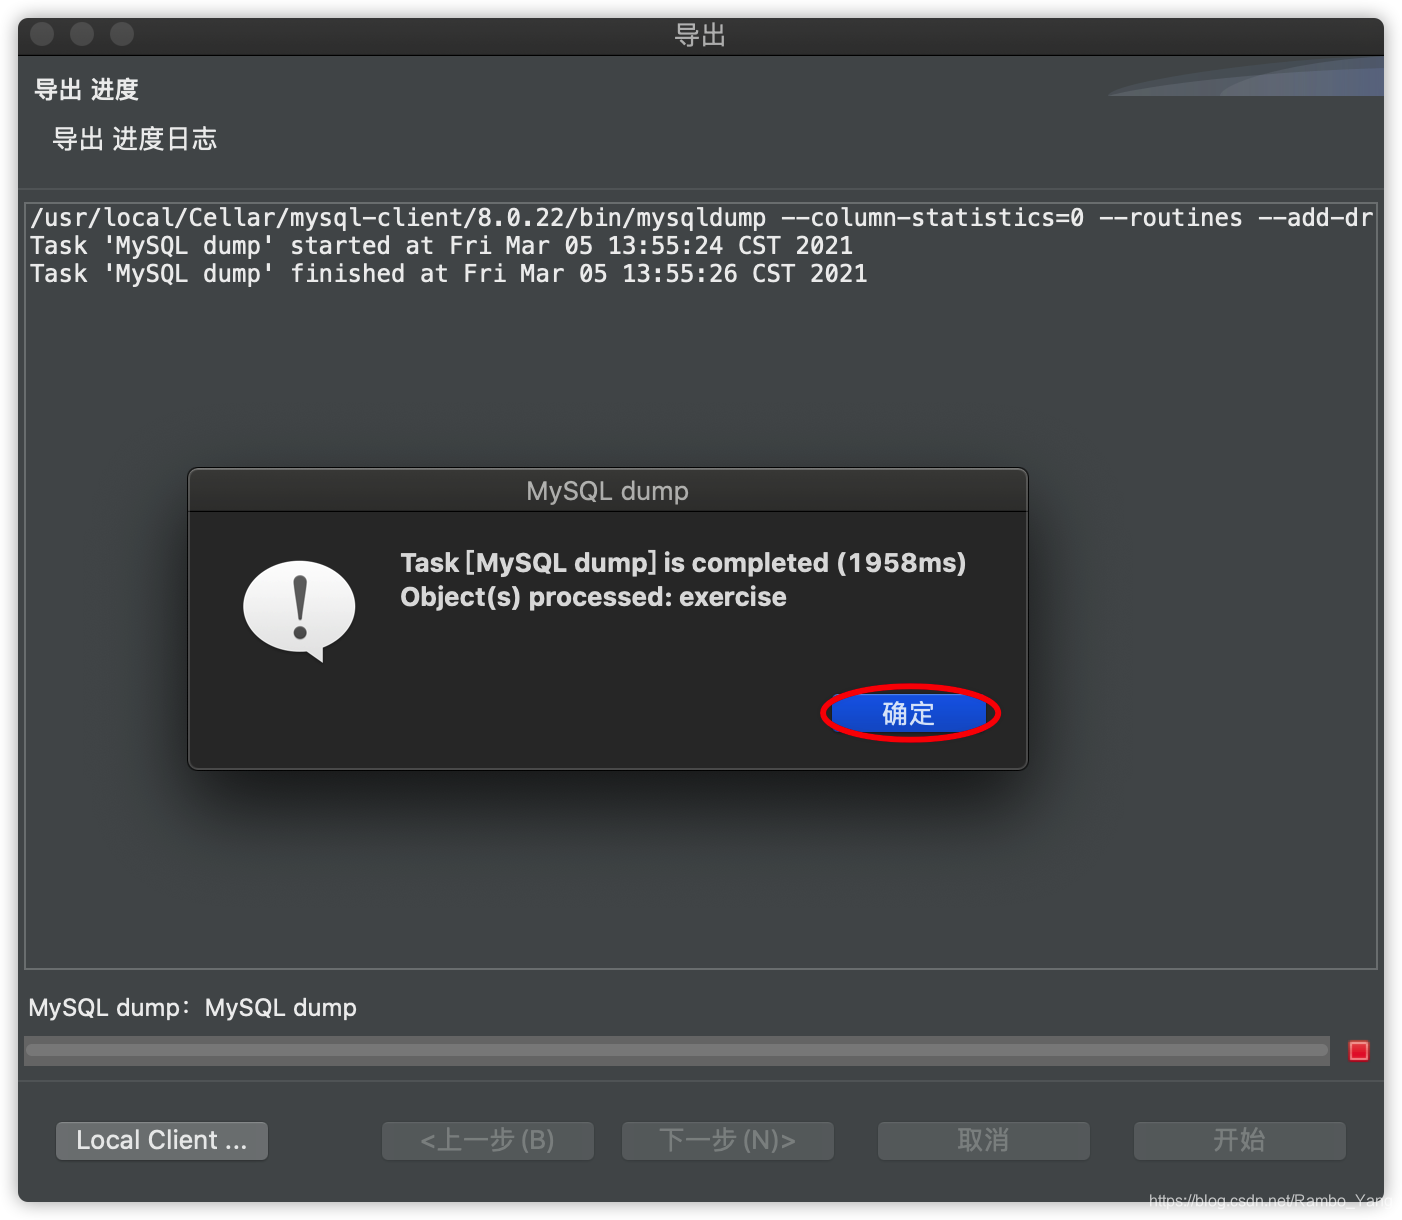Viewport: 1402px width, 1220px height.
Task: Click the 下一步 (N) next button
Action: 727,1140
